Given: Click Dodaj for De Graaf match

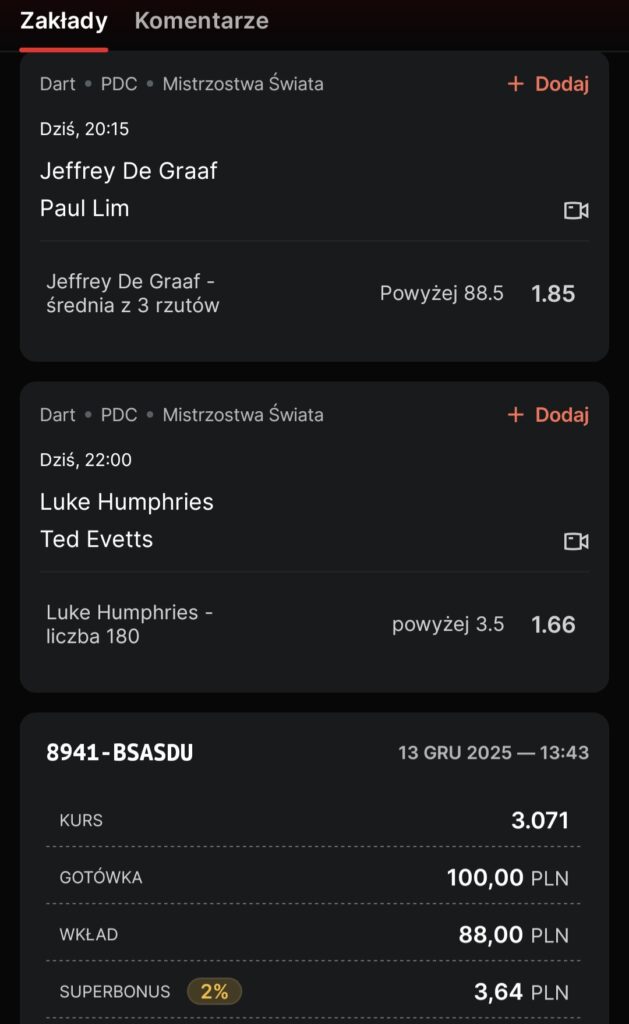Looking at the screenshot, I should pos(561,84).
